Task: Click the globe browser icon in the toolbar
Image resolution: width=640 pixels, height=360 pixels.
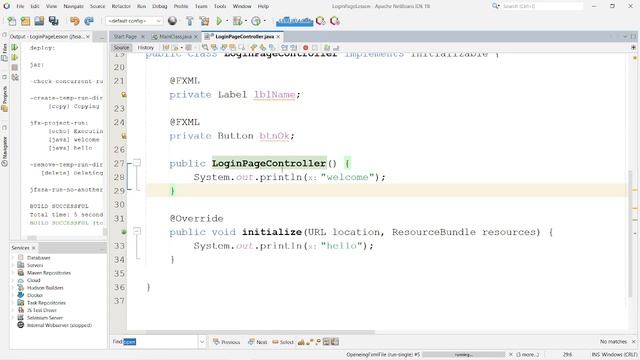Action: (x=173, y=21)
